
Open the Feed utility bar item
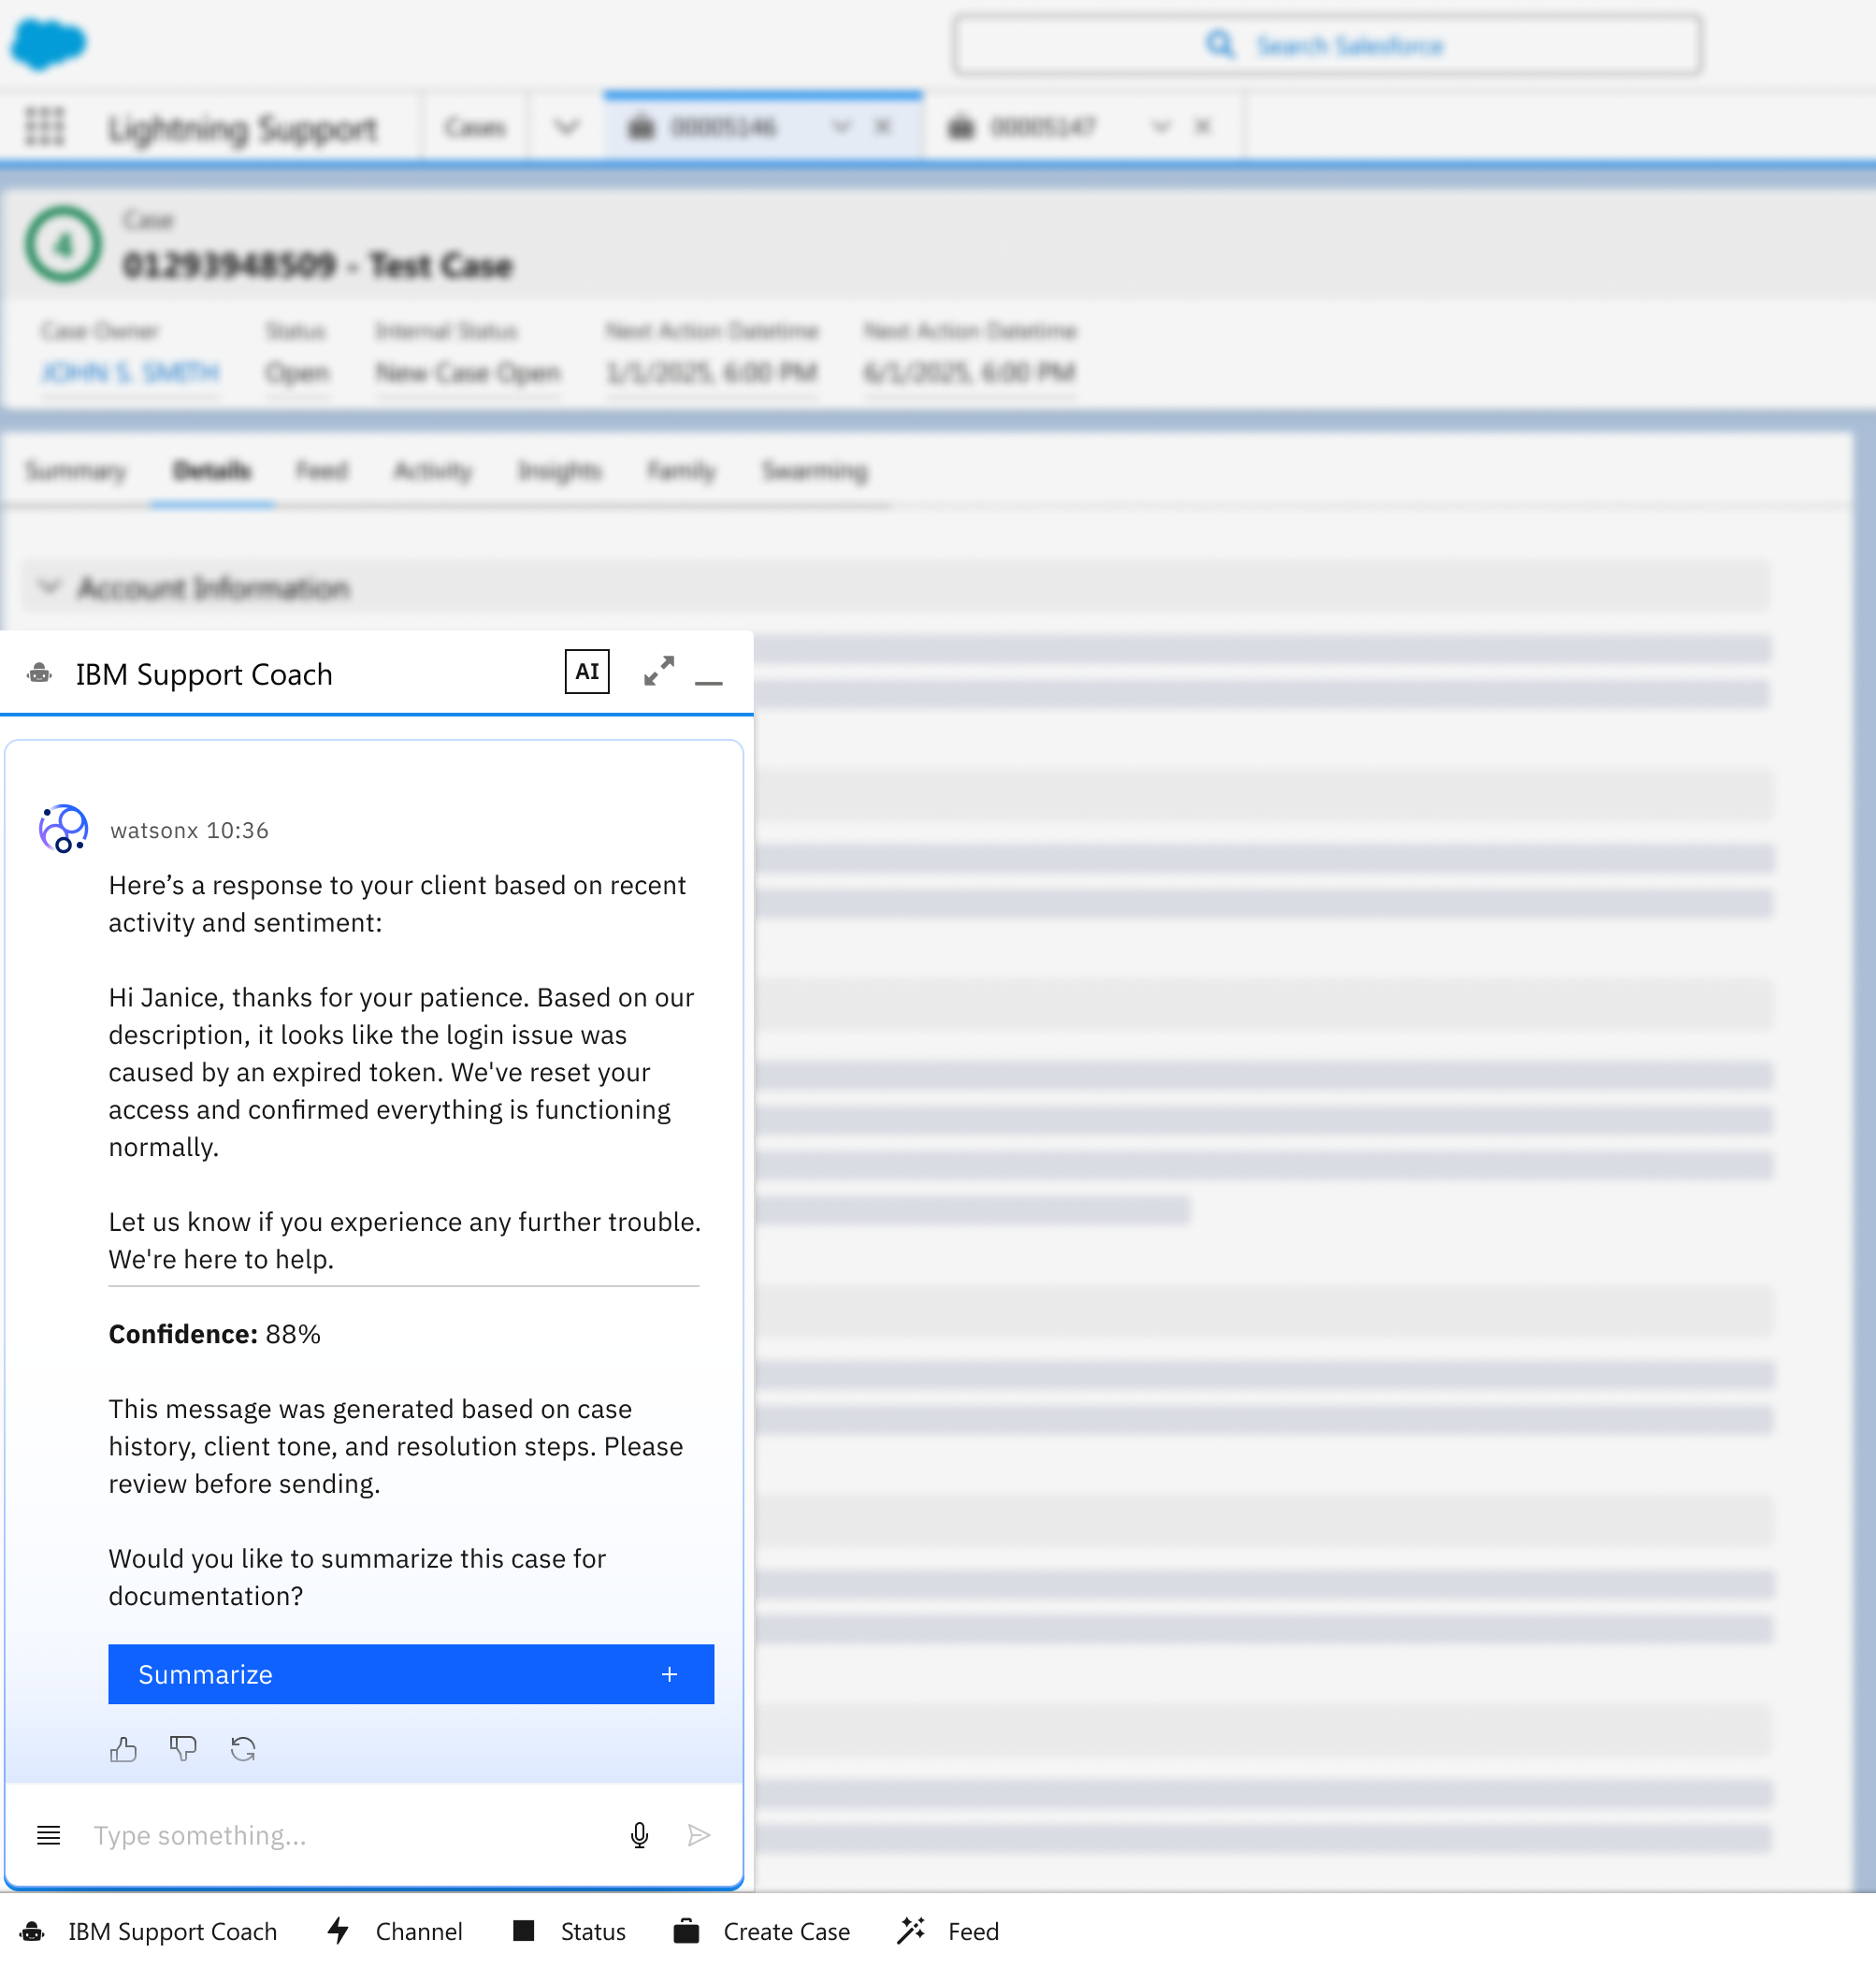(948, 1930)
